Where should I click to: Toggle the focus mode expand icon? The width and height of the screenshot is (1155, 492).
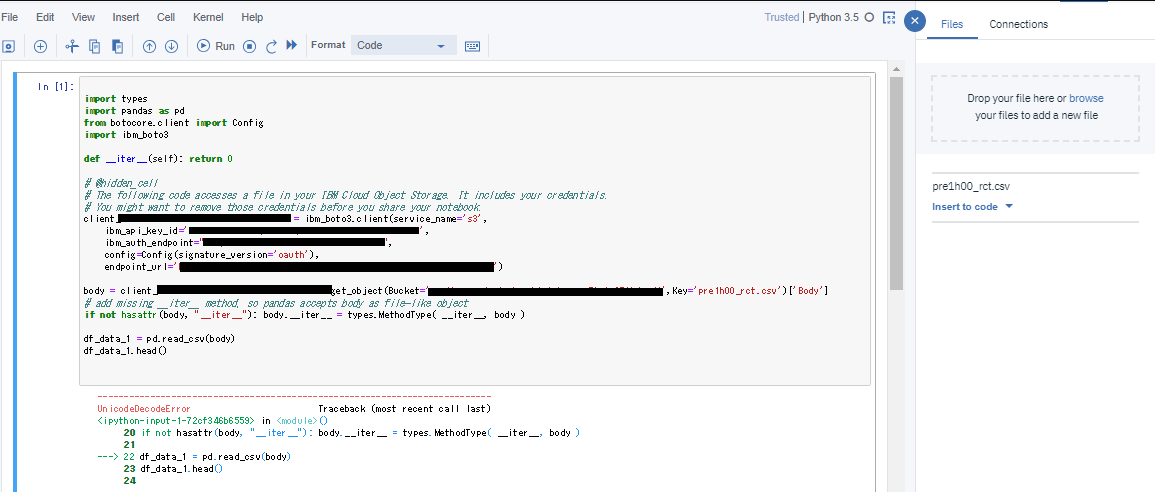[x=889, y=17]
